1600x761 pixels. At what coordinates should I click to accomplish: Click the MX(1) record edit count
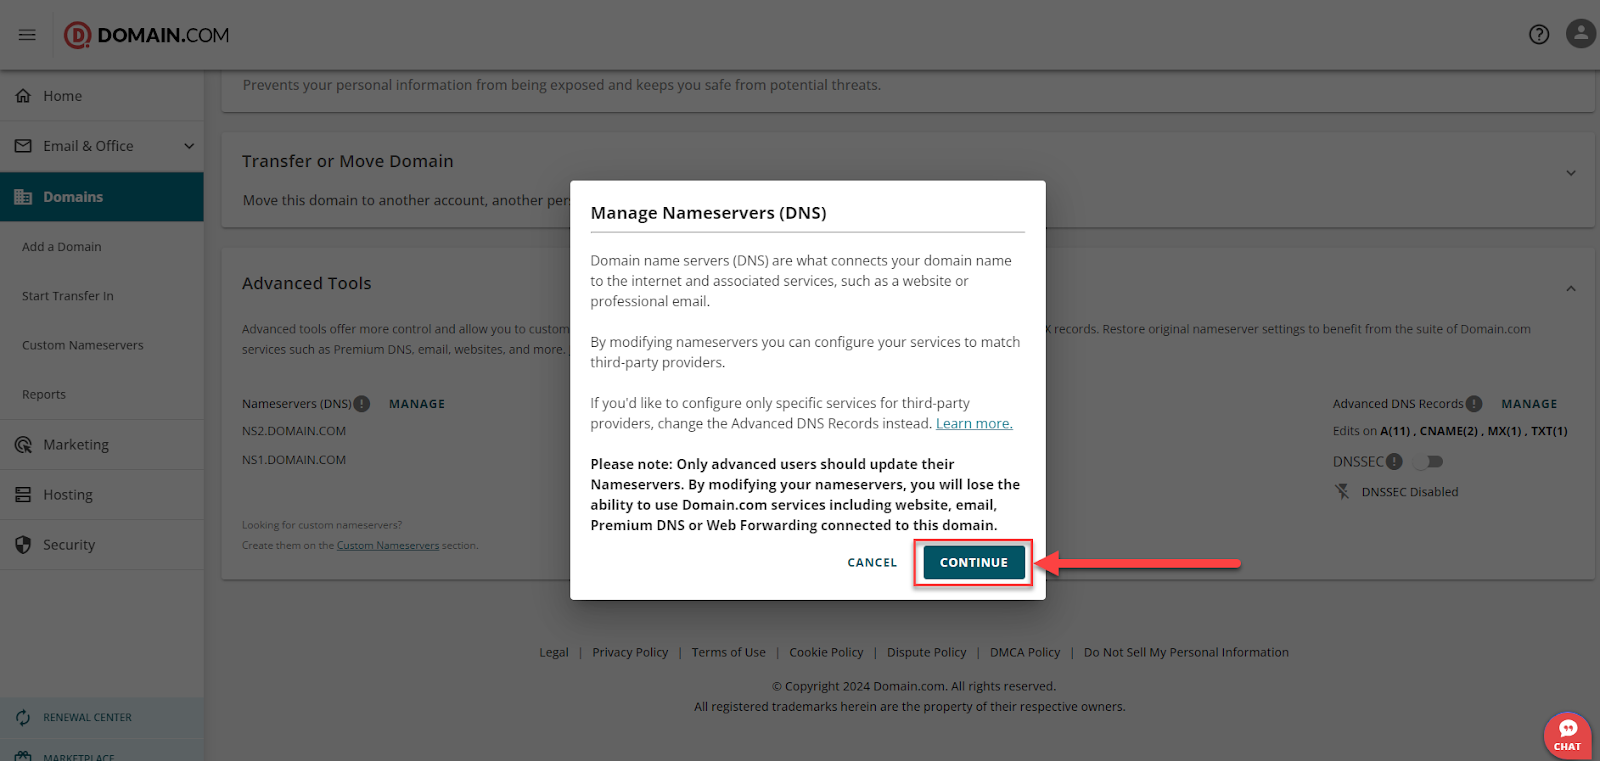tap(1504, 431)
